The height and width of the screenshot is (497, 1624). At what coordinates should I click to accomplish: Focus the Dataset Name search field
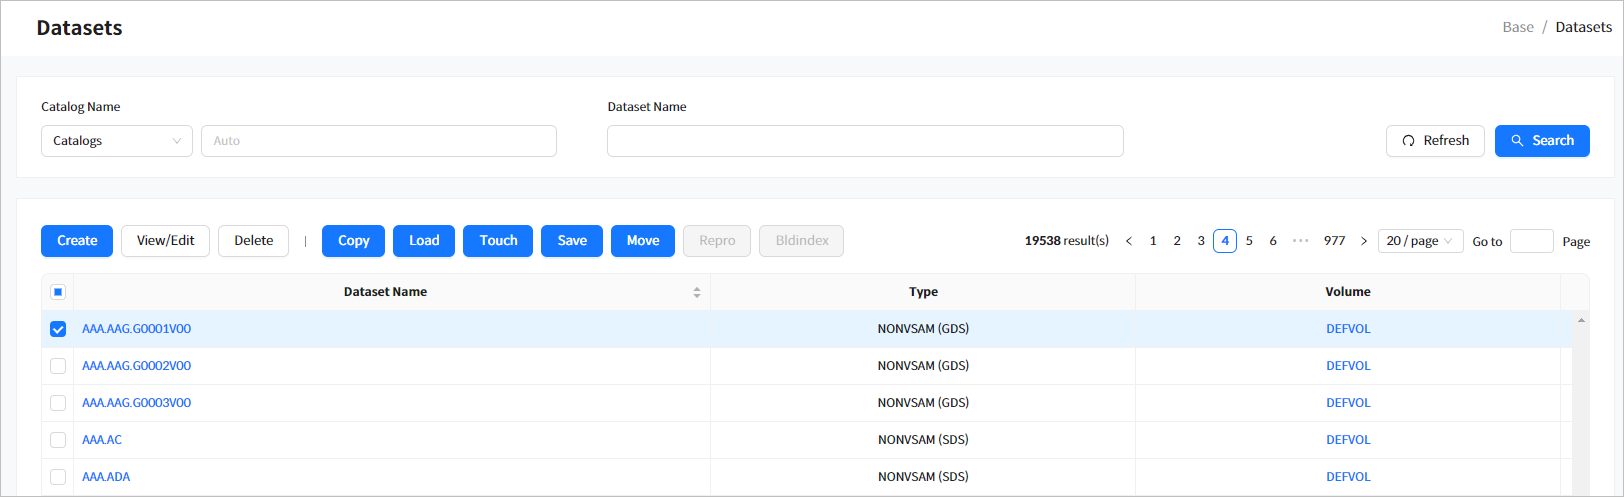coord(865,141)
